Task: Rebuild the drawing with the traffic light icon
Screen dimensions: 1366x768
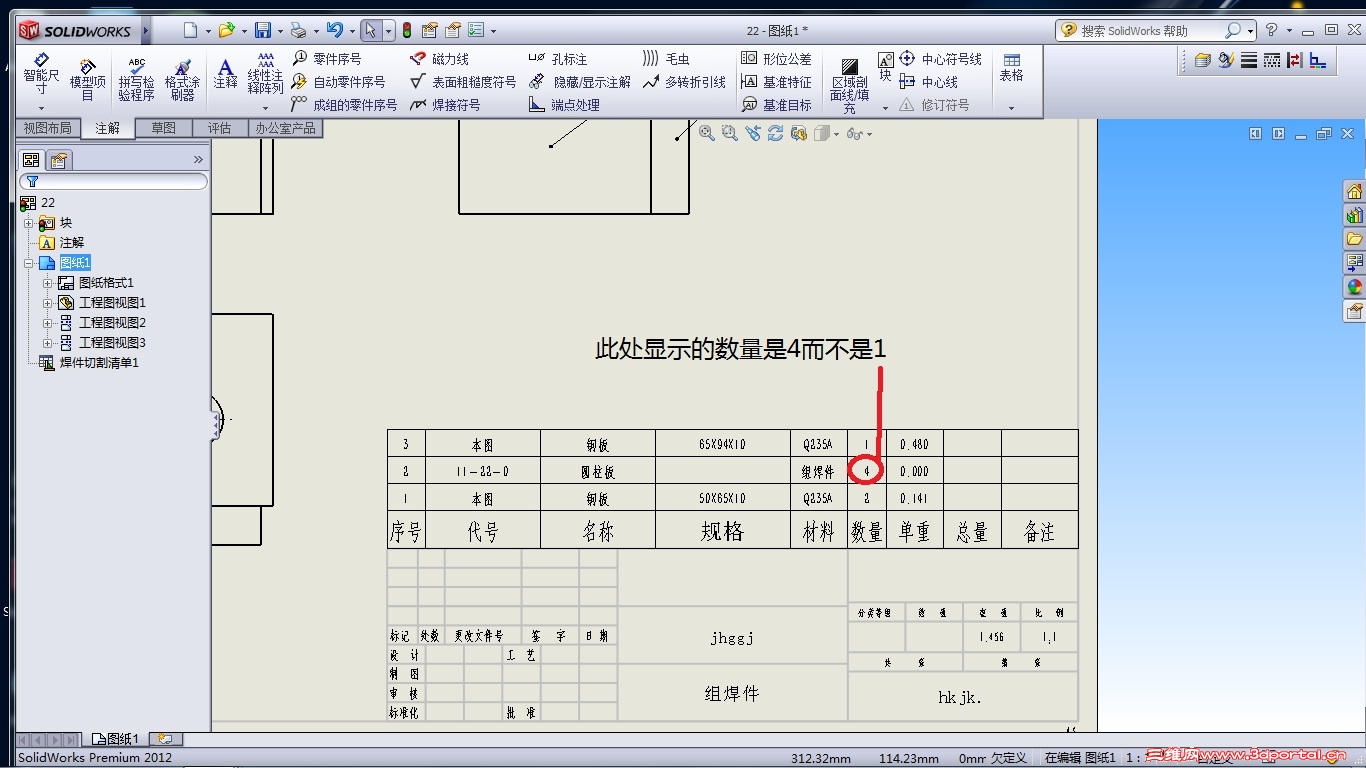Action: coord(407,30)
